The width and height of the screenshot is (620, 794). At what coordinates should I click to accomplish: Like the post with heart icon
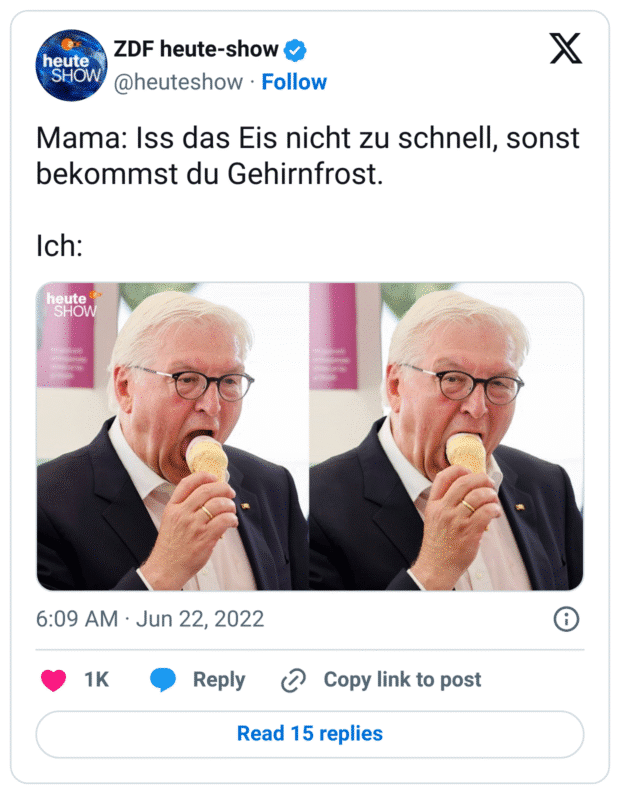(53, 680)
